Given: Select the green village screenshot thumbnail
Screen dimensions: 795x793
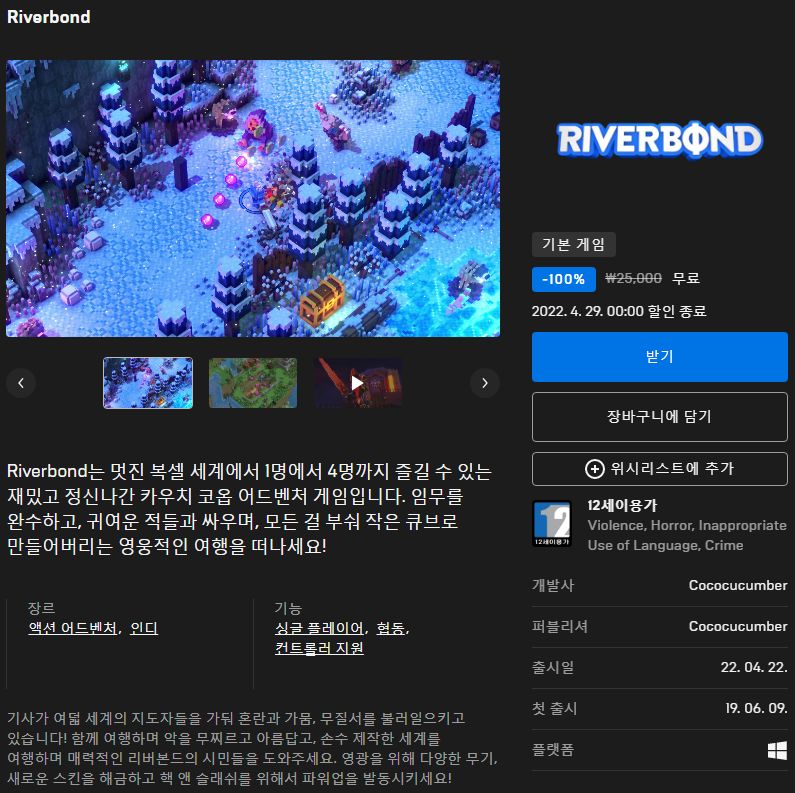Looking at the screenshot, I should 253,383.
